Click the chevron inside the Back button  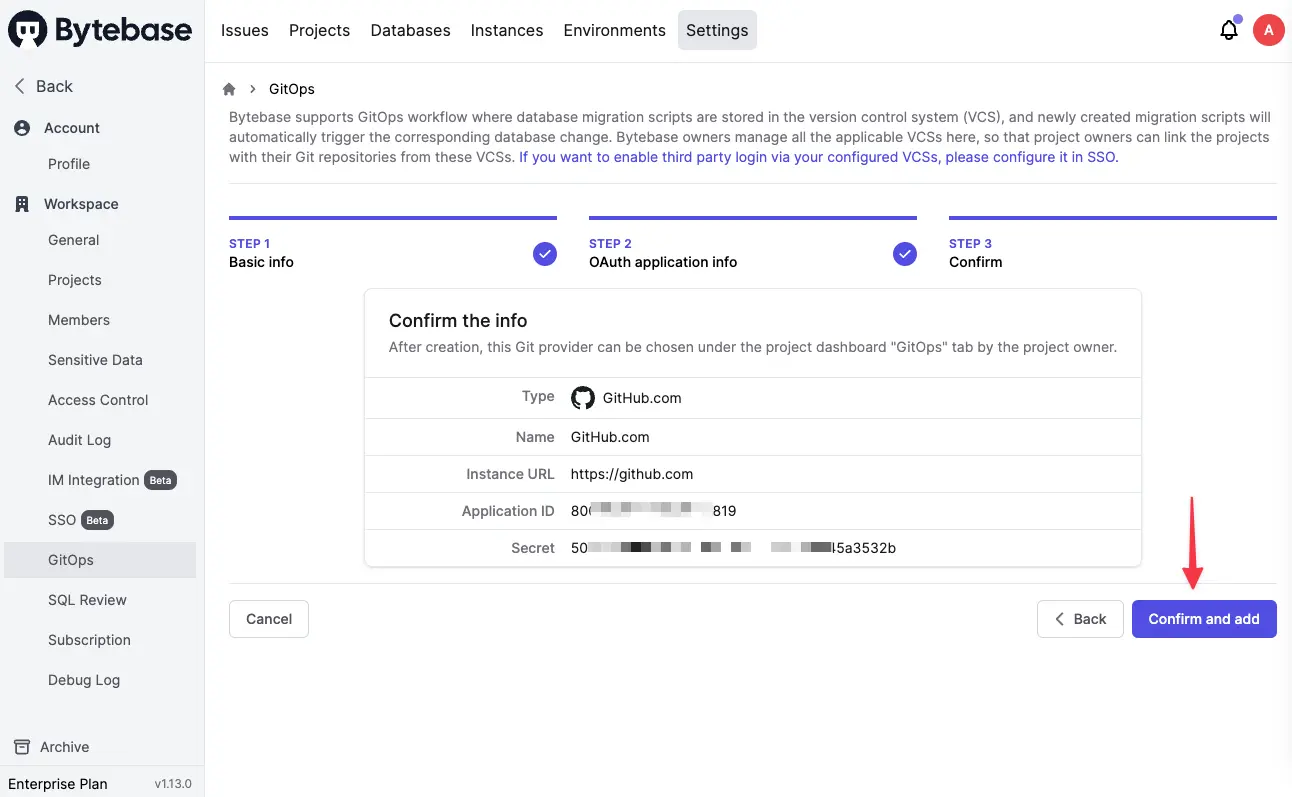[x=1060, y=619]
